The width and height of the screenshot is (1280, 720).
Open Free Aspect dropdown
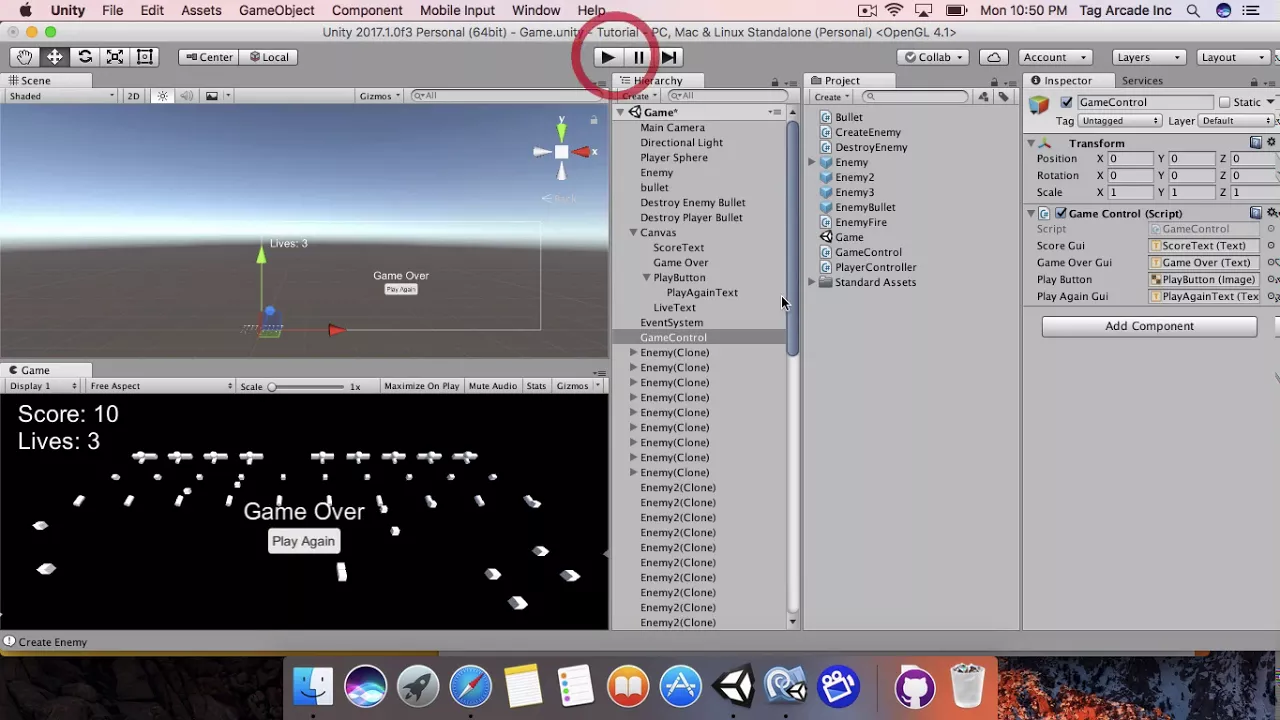pyautogui.click(x=160, y=386)
